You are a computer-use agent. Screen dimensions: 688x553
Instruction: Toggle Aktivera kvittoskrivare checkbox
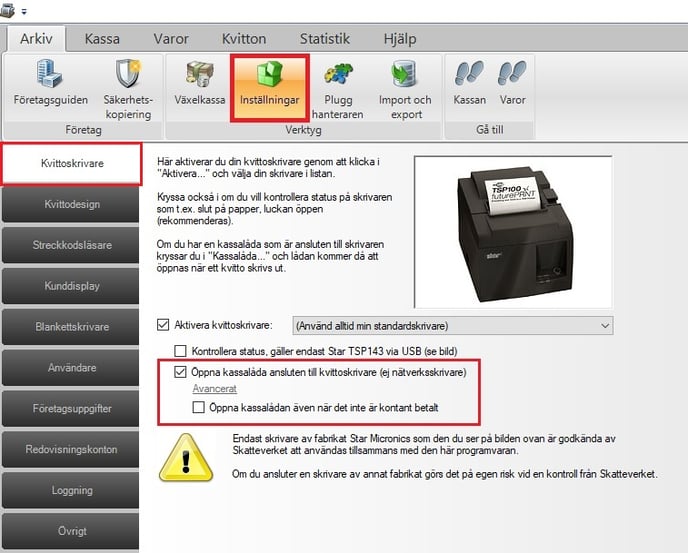(163, 325)
